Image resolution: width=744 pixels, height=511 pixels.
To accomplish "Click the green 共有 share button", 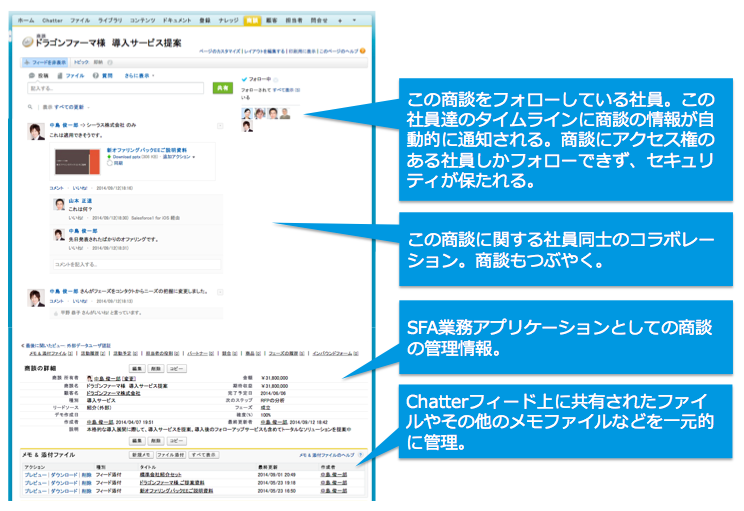I will (223, 88).
